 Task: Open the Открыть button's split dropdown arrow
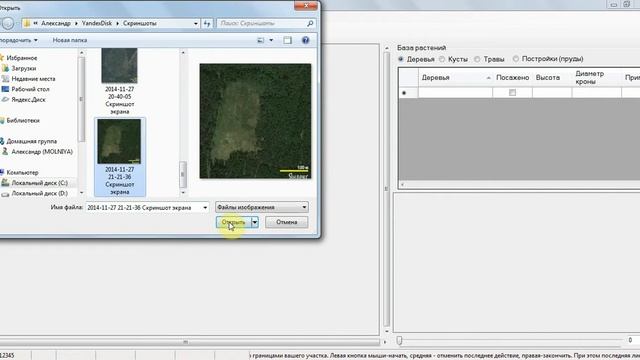click(x=255, y=222)
